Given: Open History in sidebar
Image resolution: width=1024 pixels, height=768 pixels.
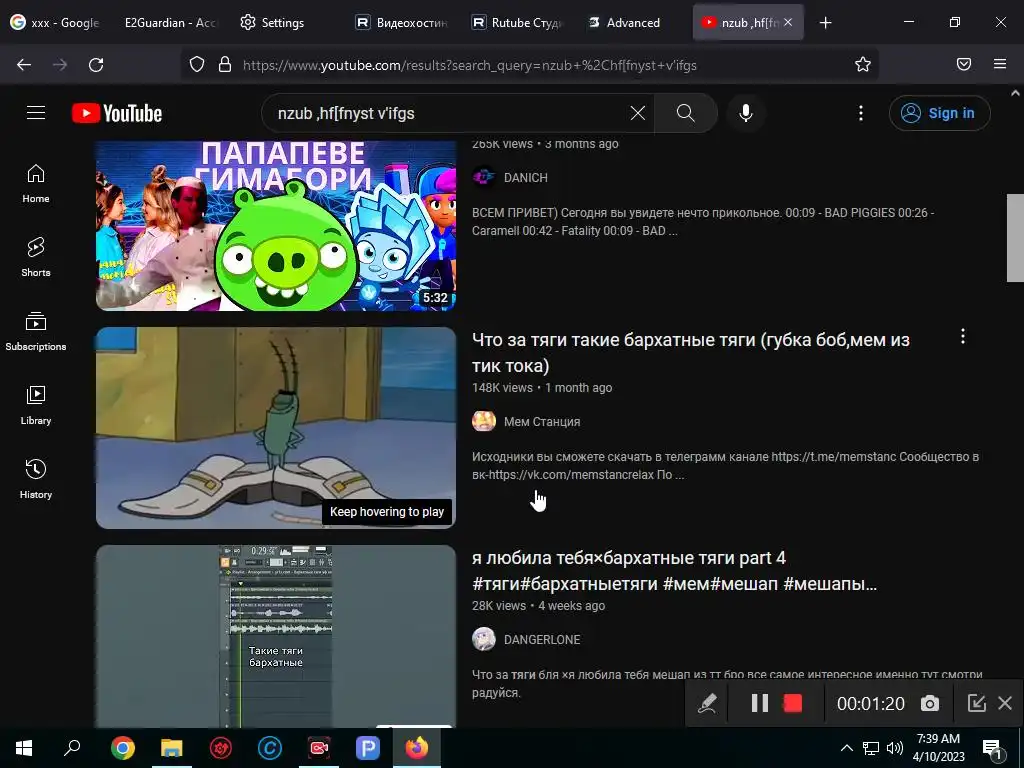Looking at the screenshot, I should point(36,479).
